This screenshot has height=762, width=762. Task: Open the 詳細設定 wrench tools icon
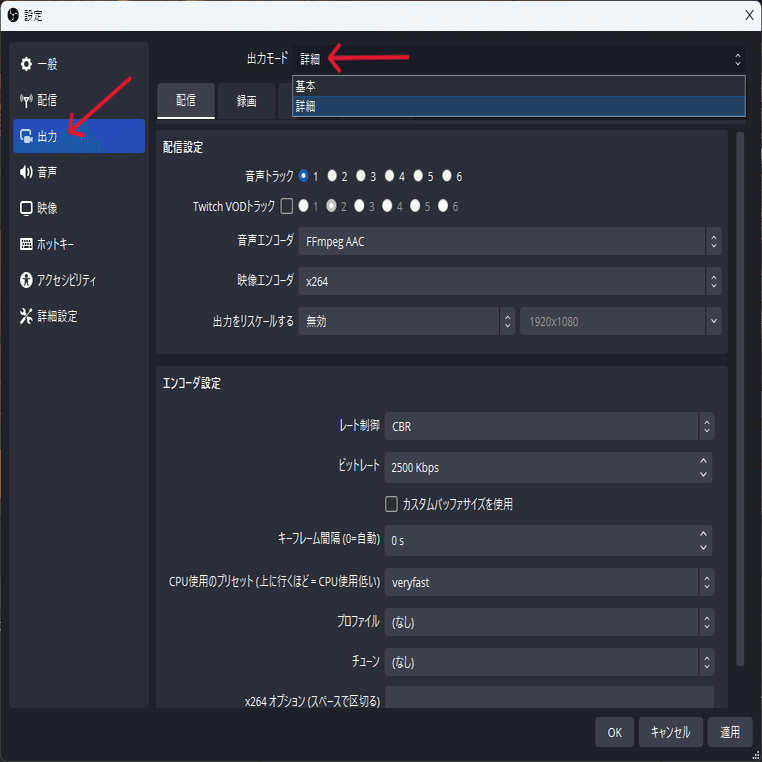pos(26,316)
